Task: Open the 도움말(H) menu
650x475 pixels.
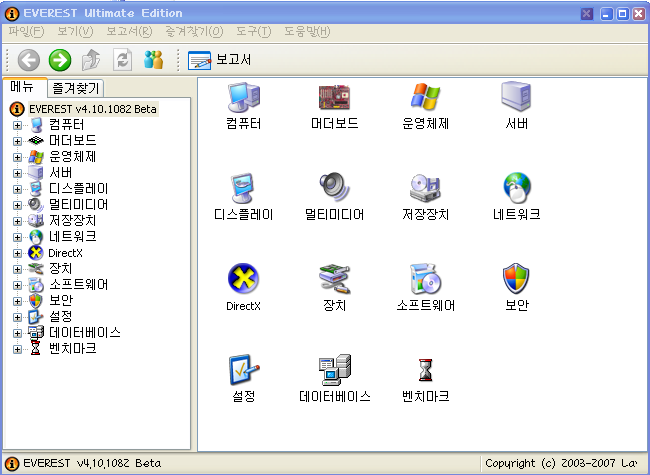Action: (307, 32)
